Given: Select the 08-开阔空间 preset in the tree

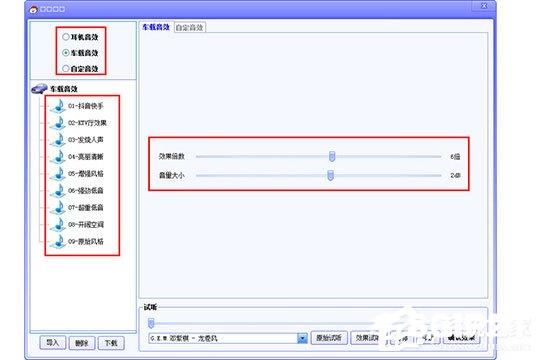Looking at the screenshot, I should 86,225.
